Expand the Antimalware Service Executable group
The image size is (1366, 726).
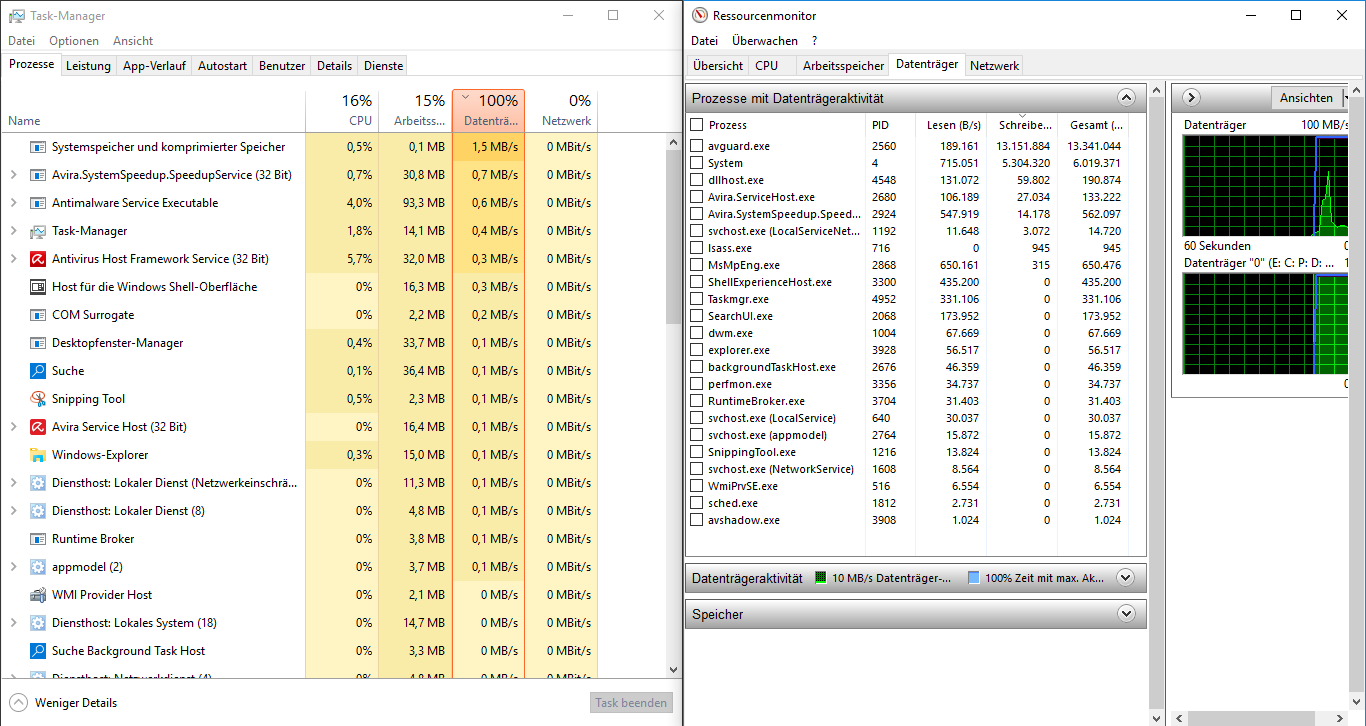(13, 203)
